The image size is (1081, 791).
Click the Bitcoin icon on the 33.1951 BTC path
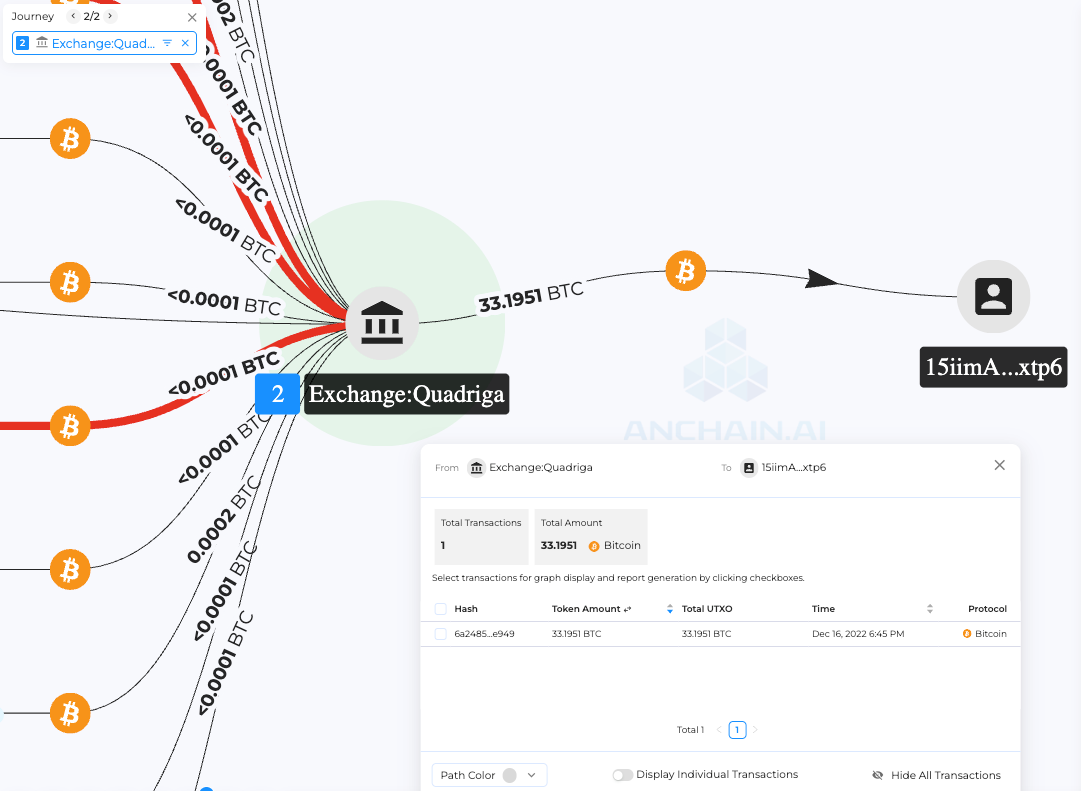[685, 271]
